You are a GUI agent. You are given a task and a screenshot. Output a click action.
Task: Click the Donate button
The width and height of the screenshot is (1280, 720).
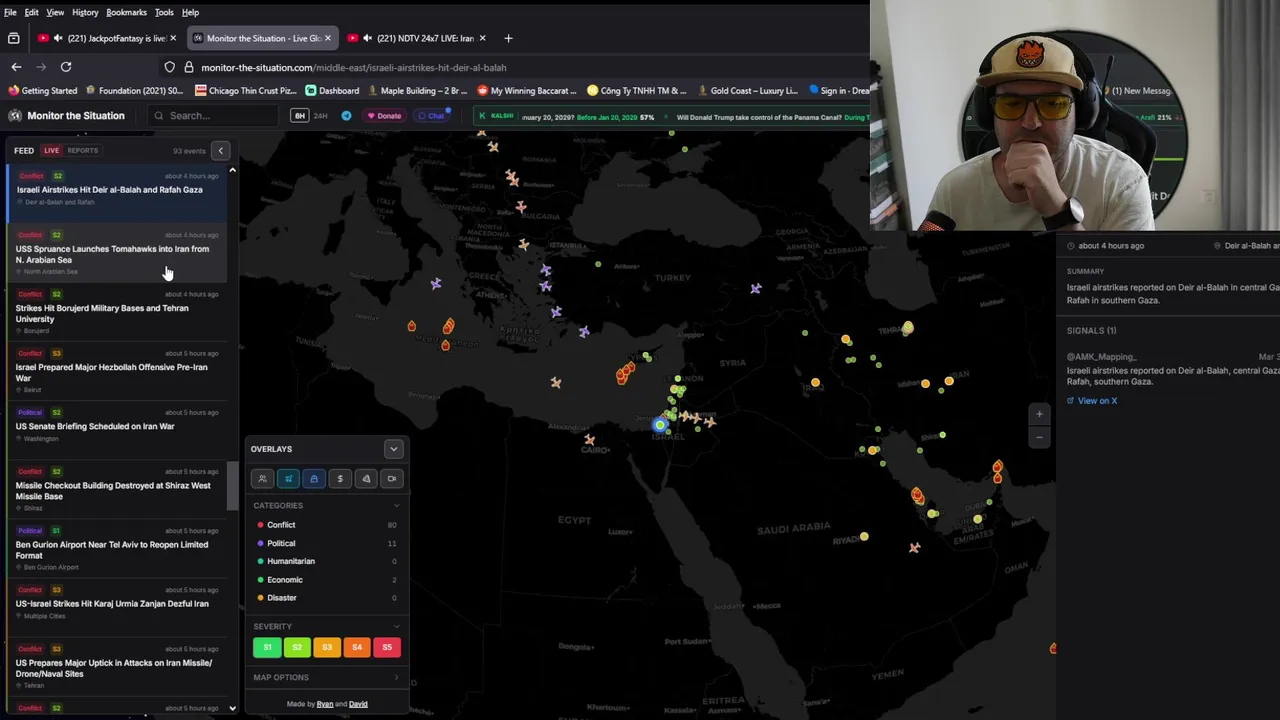384,116
